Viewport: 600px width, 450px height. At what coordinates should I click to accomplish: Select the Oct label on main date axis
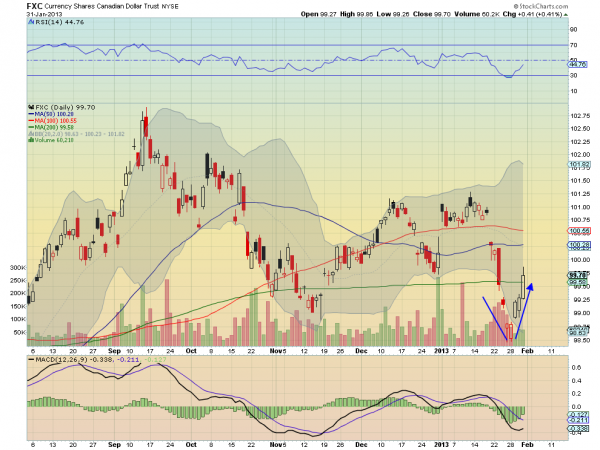click(x=191, y=351)
